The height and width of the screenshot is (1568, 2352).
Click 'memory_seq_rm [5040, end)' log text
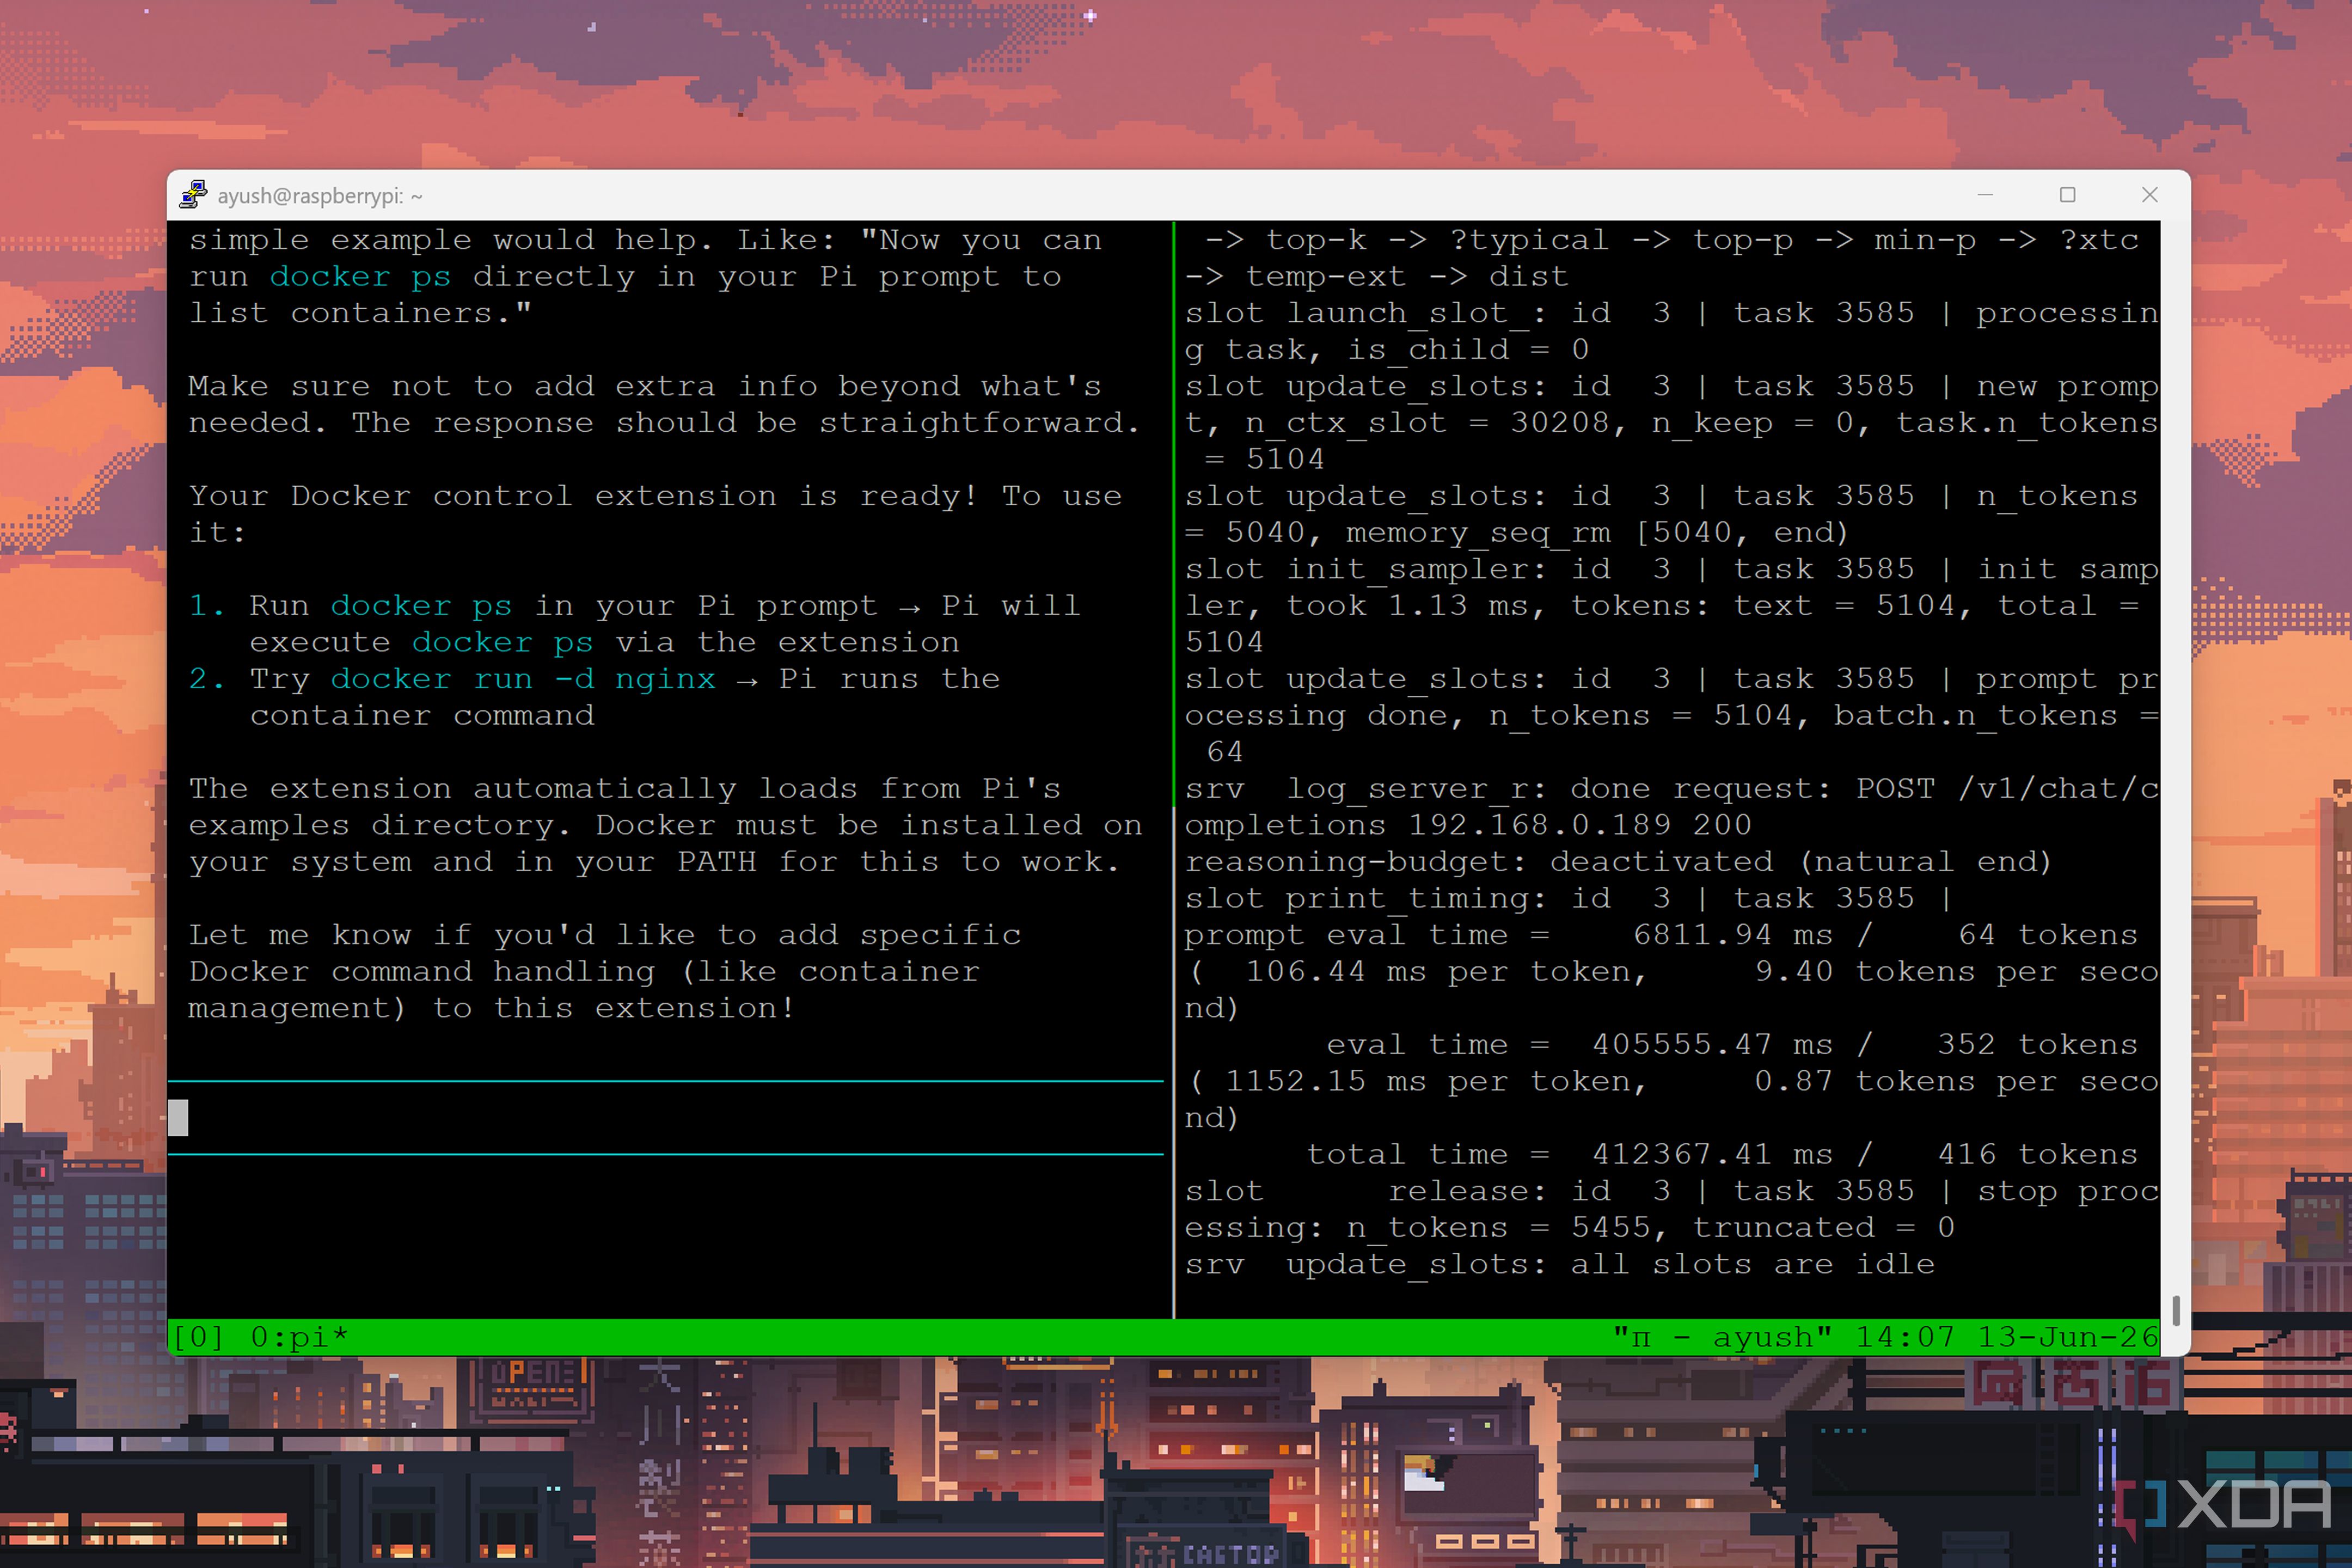pyautogui.click(x=1597, y=533)
